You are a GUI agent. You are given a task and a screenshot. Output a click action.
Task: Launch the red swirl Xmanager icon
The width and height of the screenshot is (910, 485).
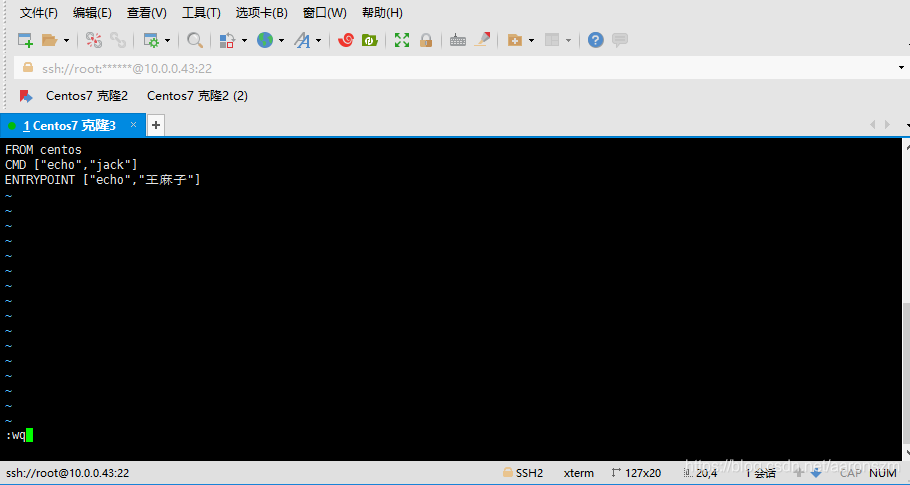click(x=345, y=40)
